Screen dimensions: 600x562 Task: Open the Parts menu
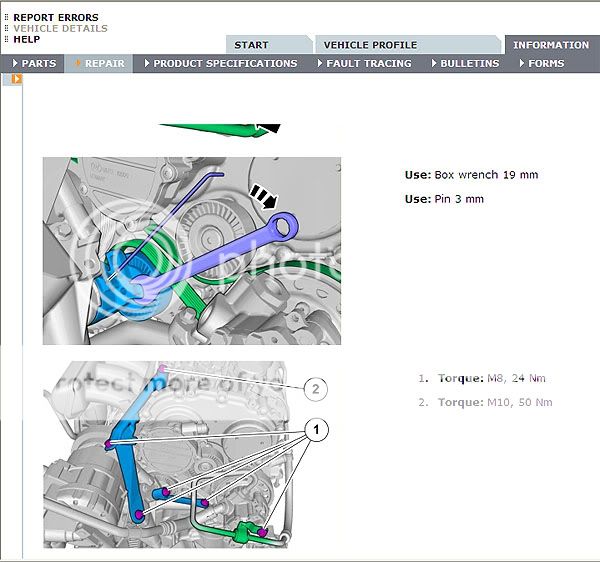tap(39, 63)
